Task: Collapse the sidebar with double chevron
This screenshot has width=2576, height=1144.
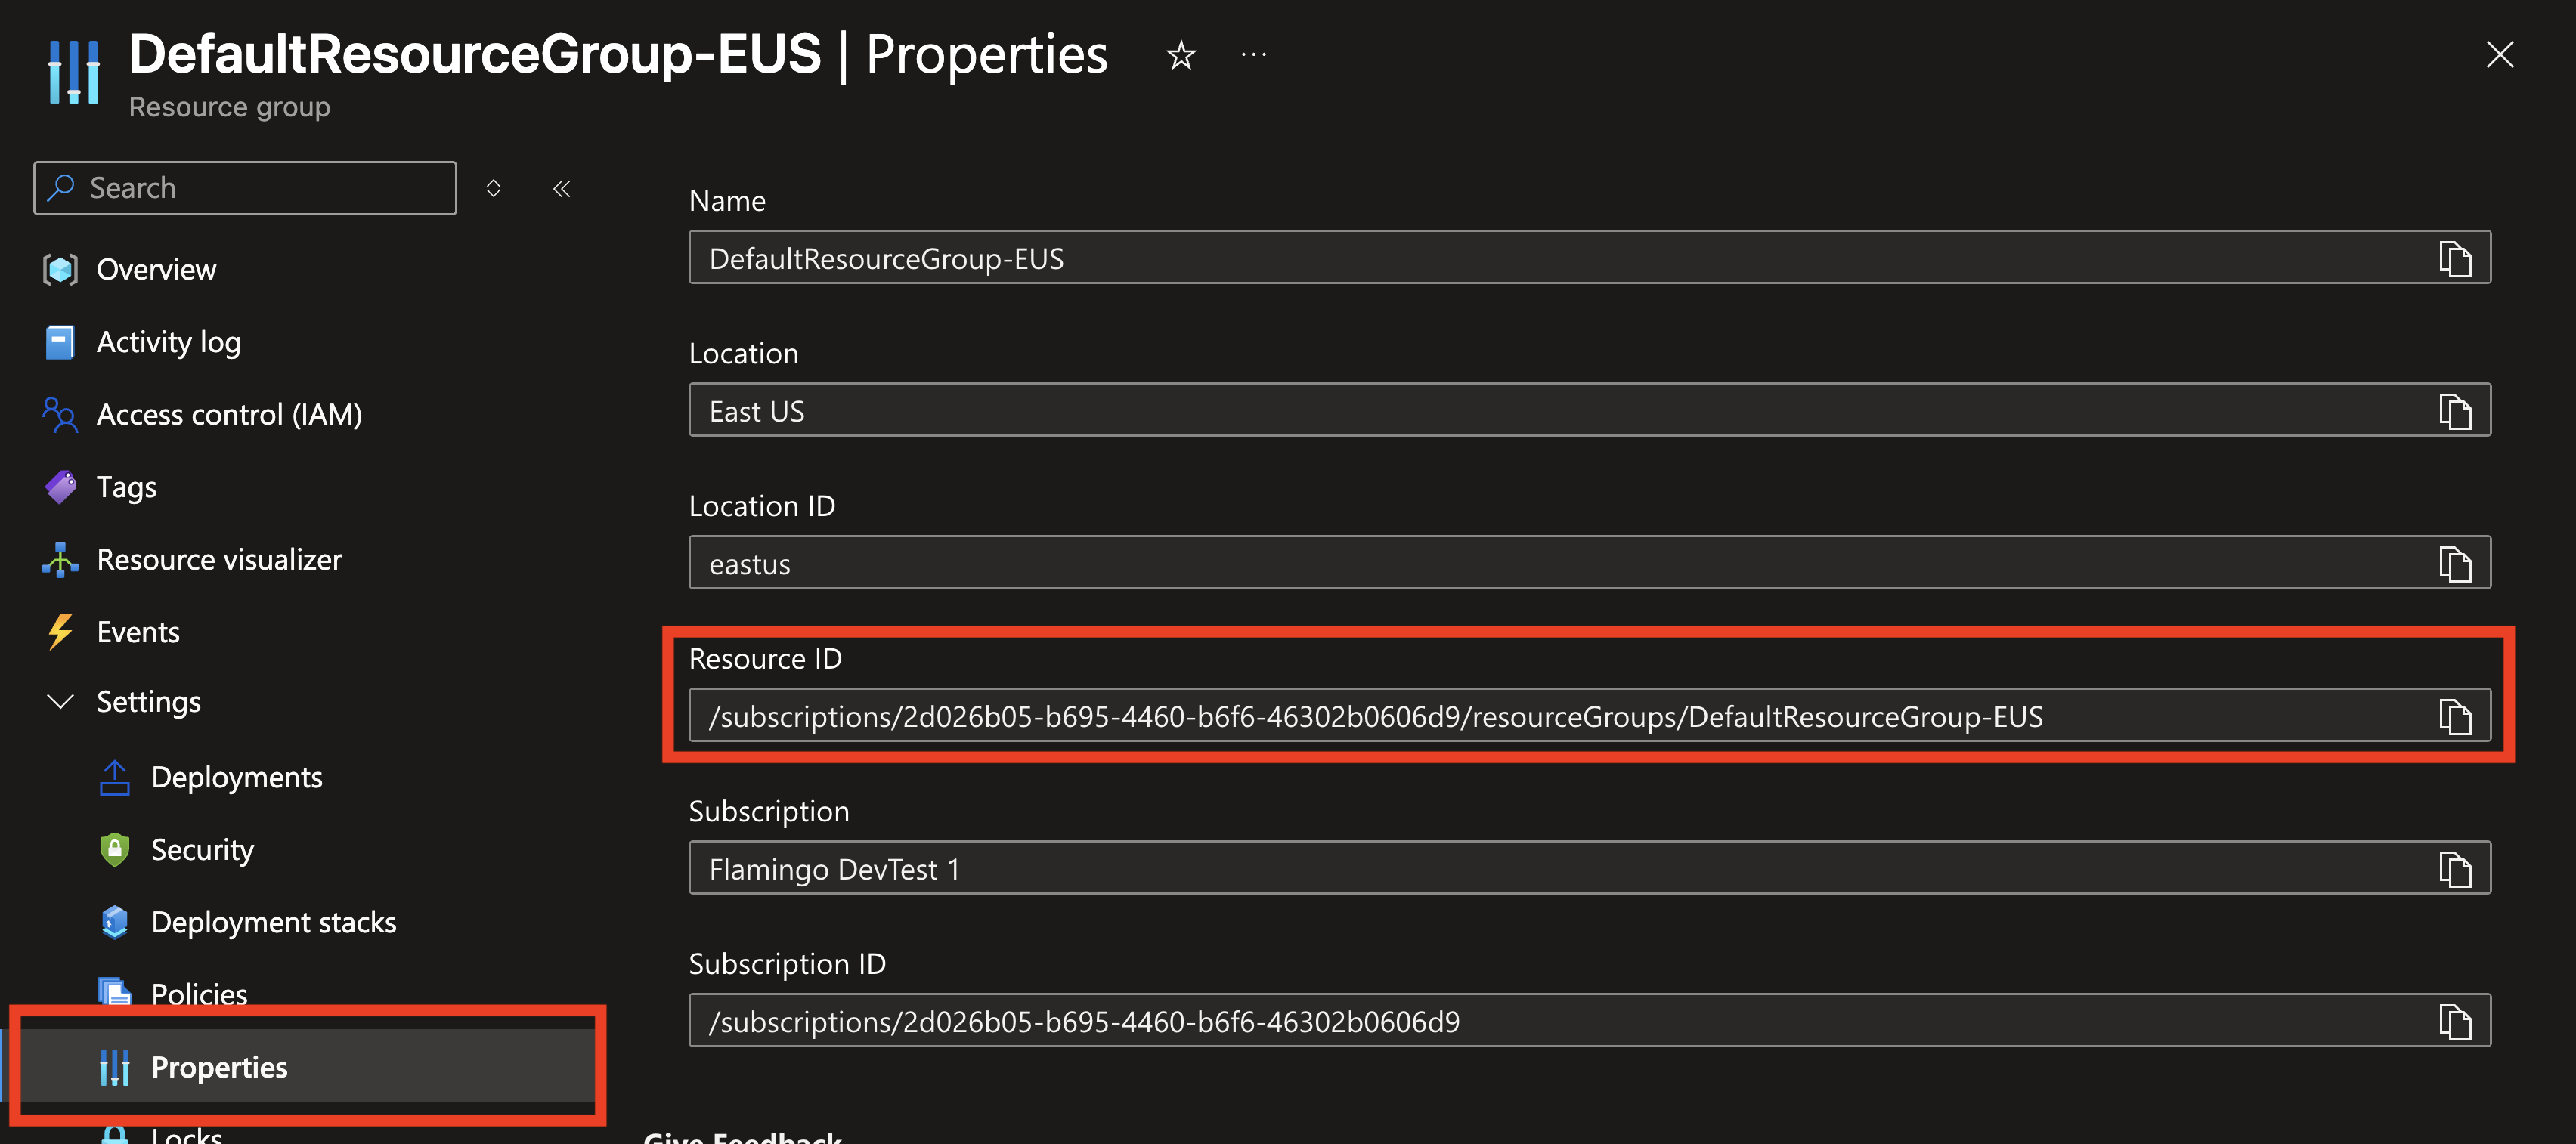Action: [562, 188]
